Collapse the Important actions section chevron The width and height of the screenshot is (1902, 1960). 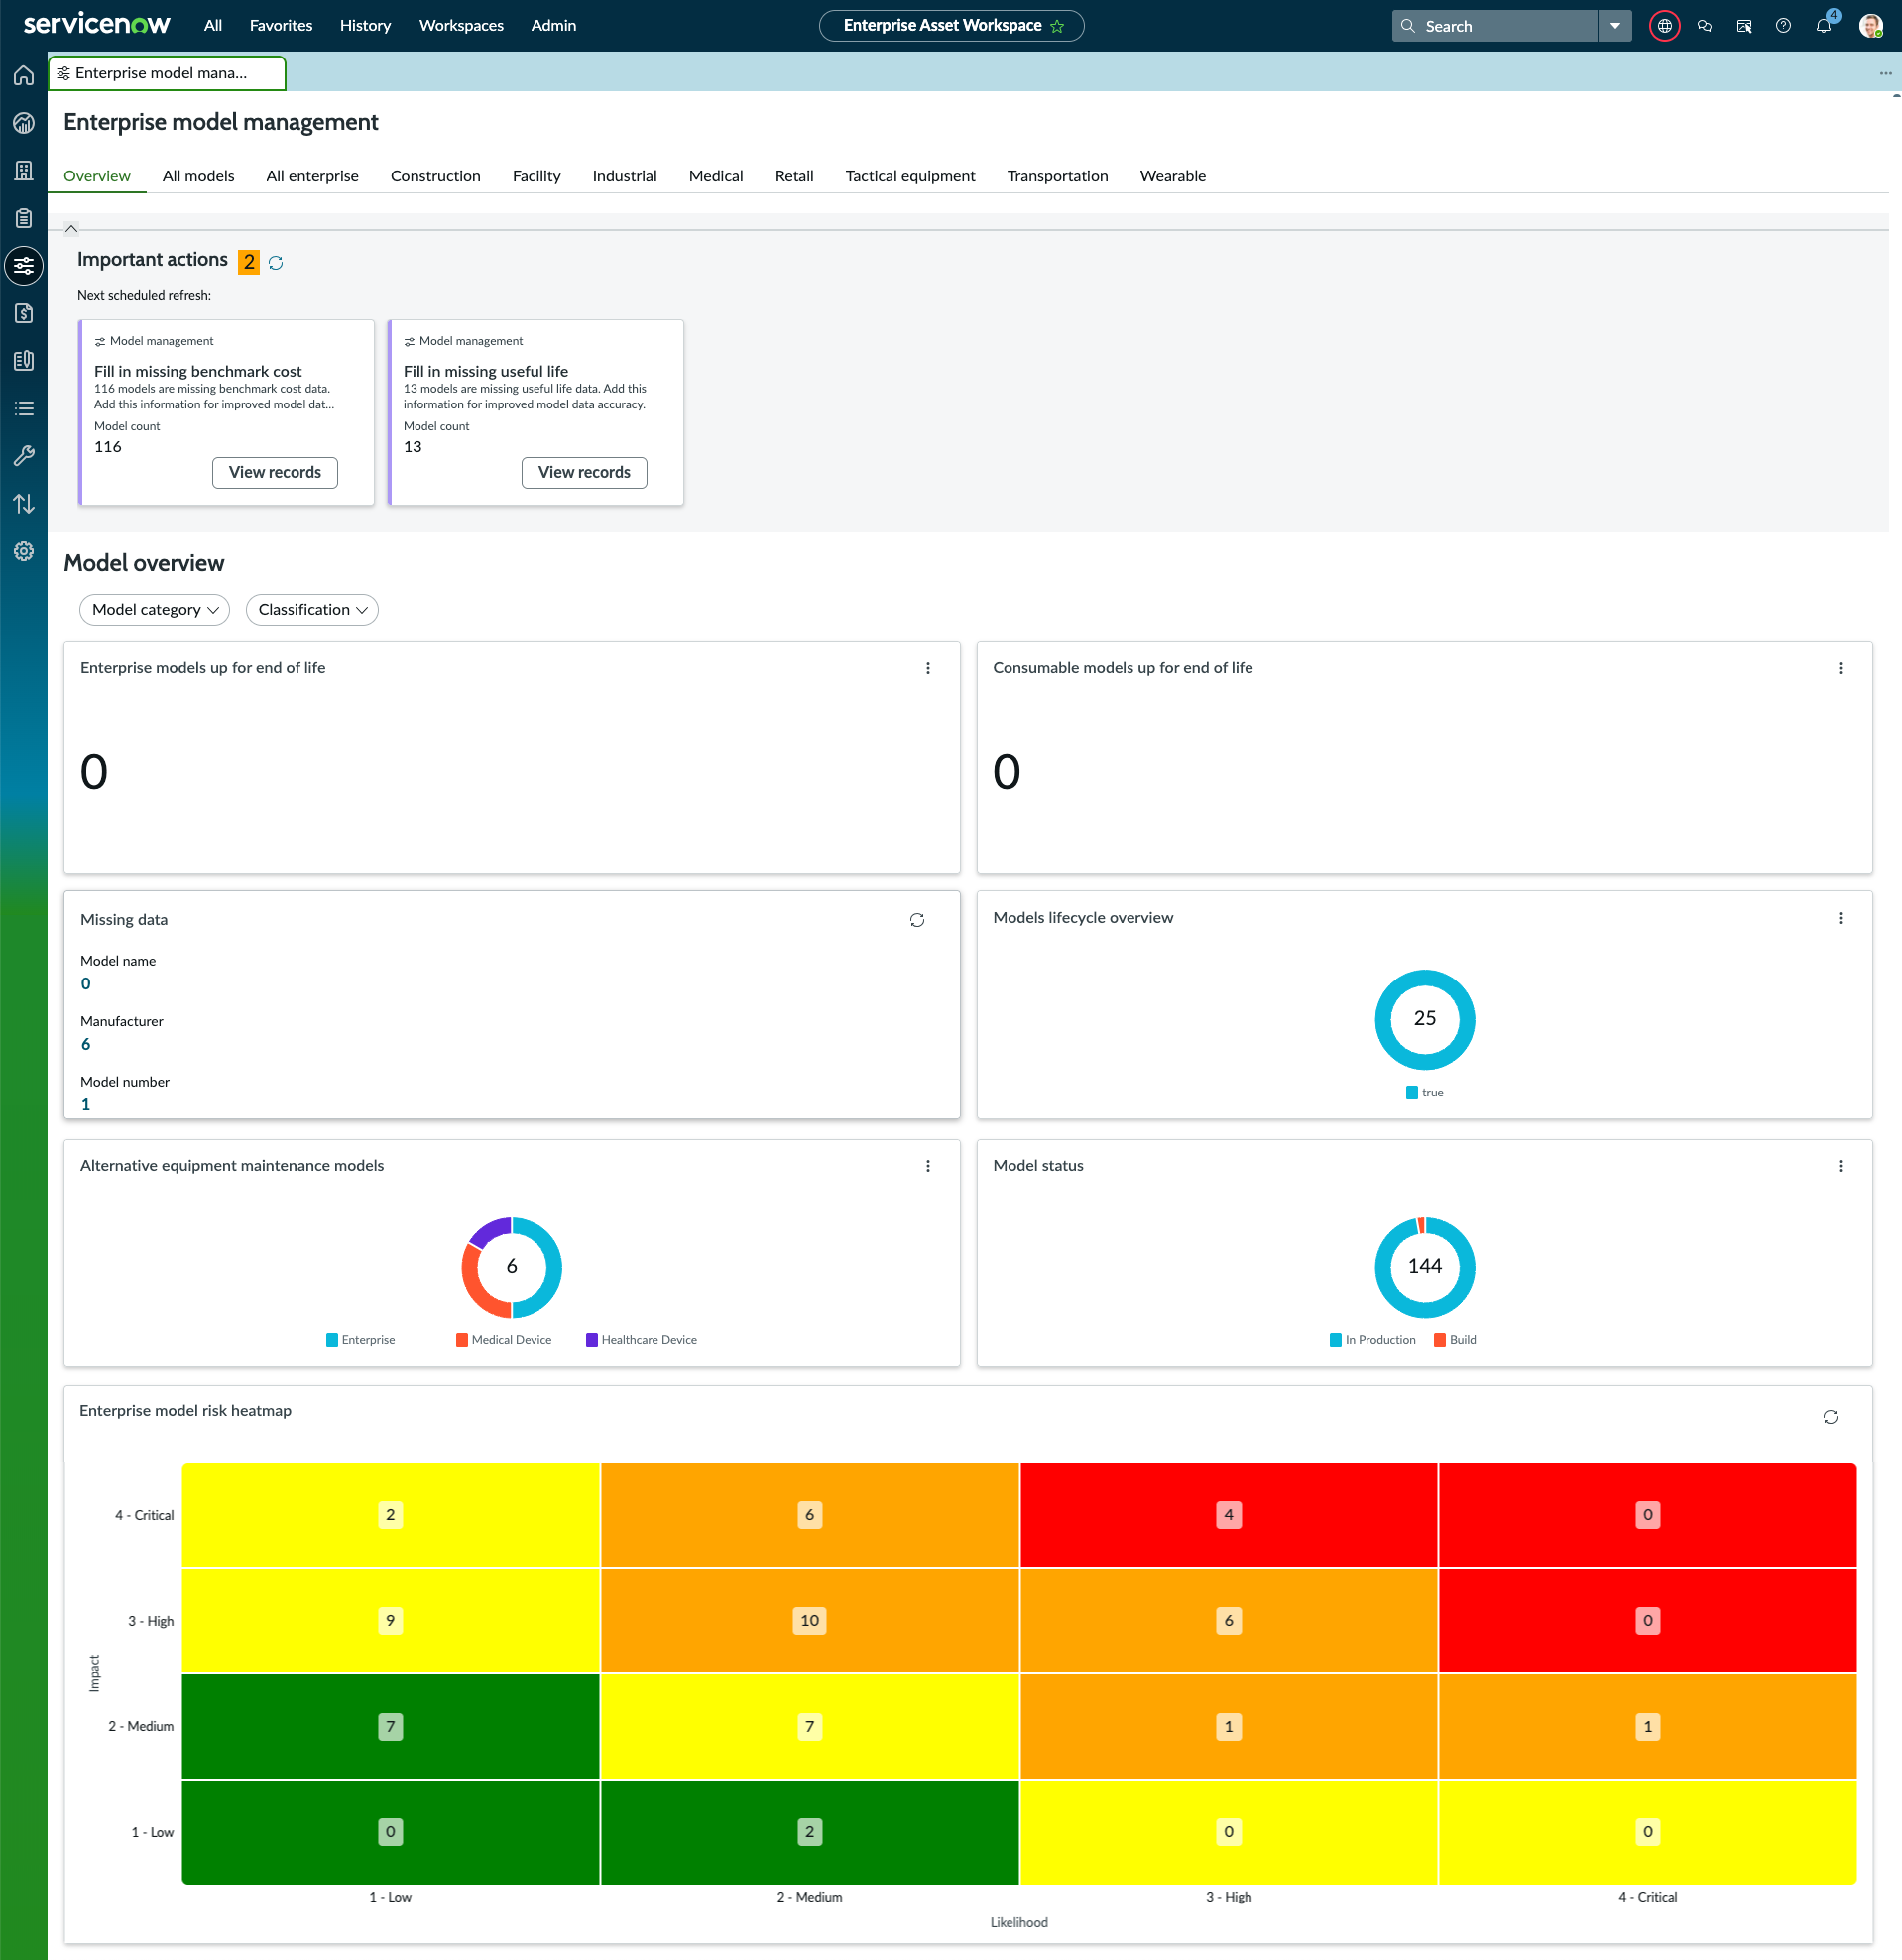(x=71, y=228)
